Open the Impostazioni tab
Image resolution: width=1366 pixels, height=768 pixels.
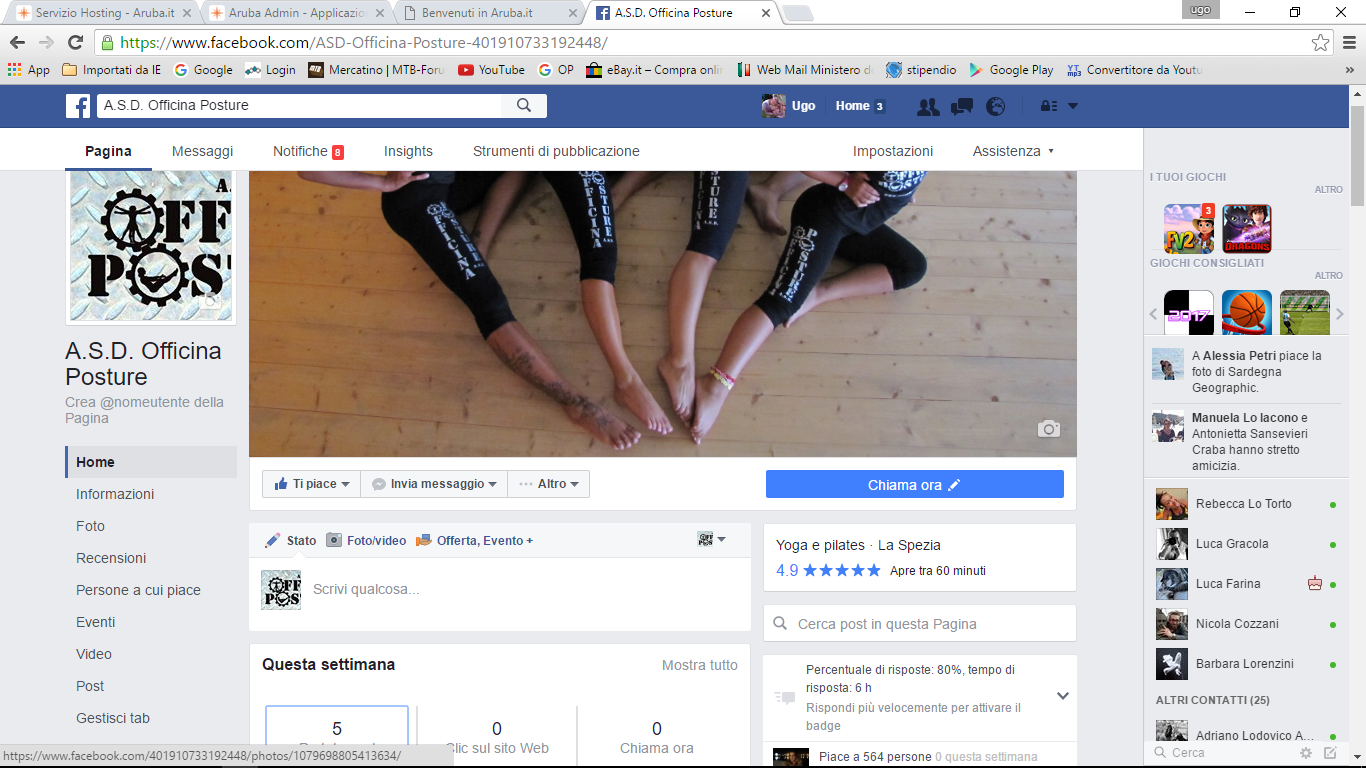pos(893,151)
